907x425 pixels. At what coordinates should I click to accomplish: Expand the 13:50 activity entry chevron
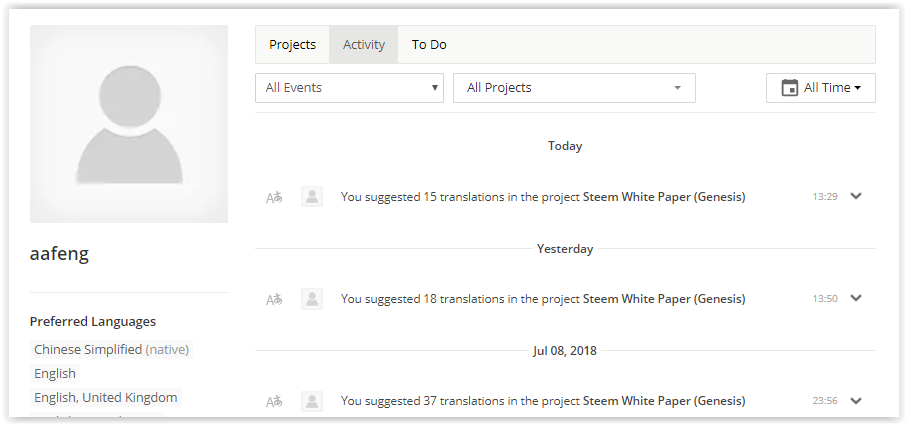[856, 298]
